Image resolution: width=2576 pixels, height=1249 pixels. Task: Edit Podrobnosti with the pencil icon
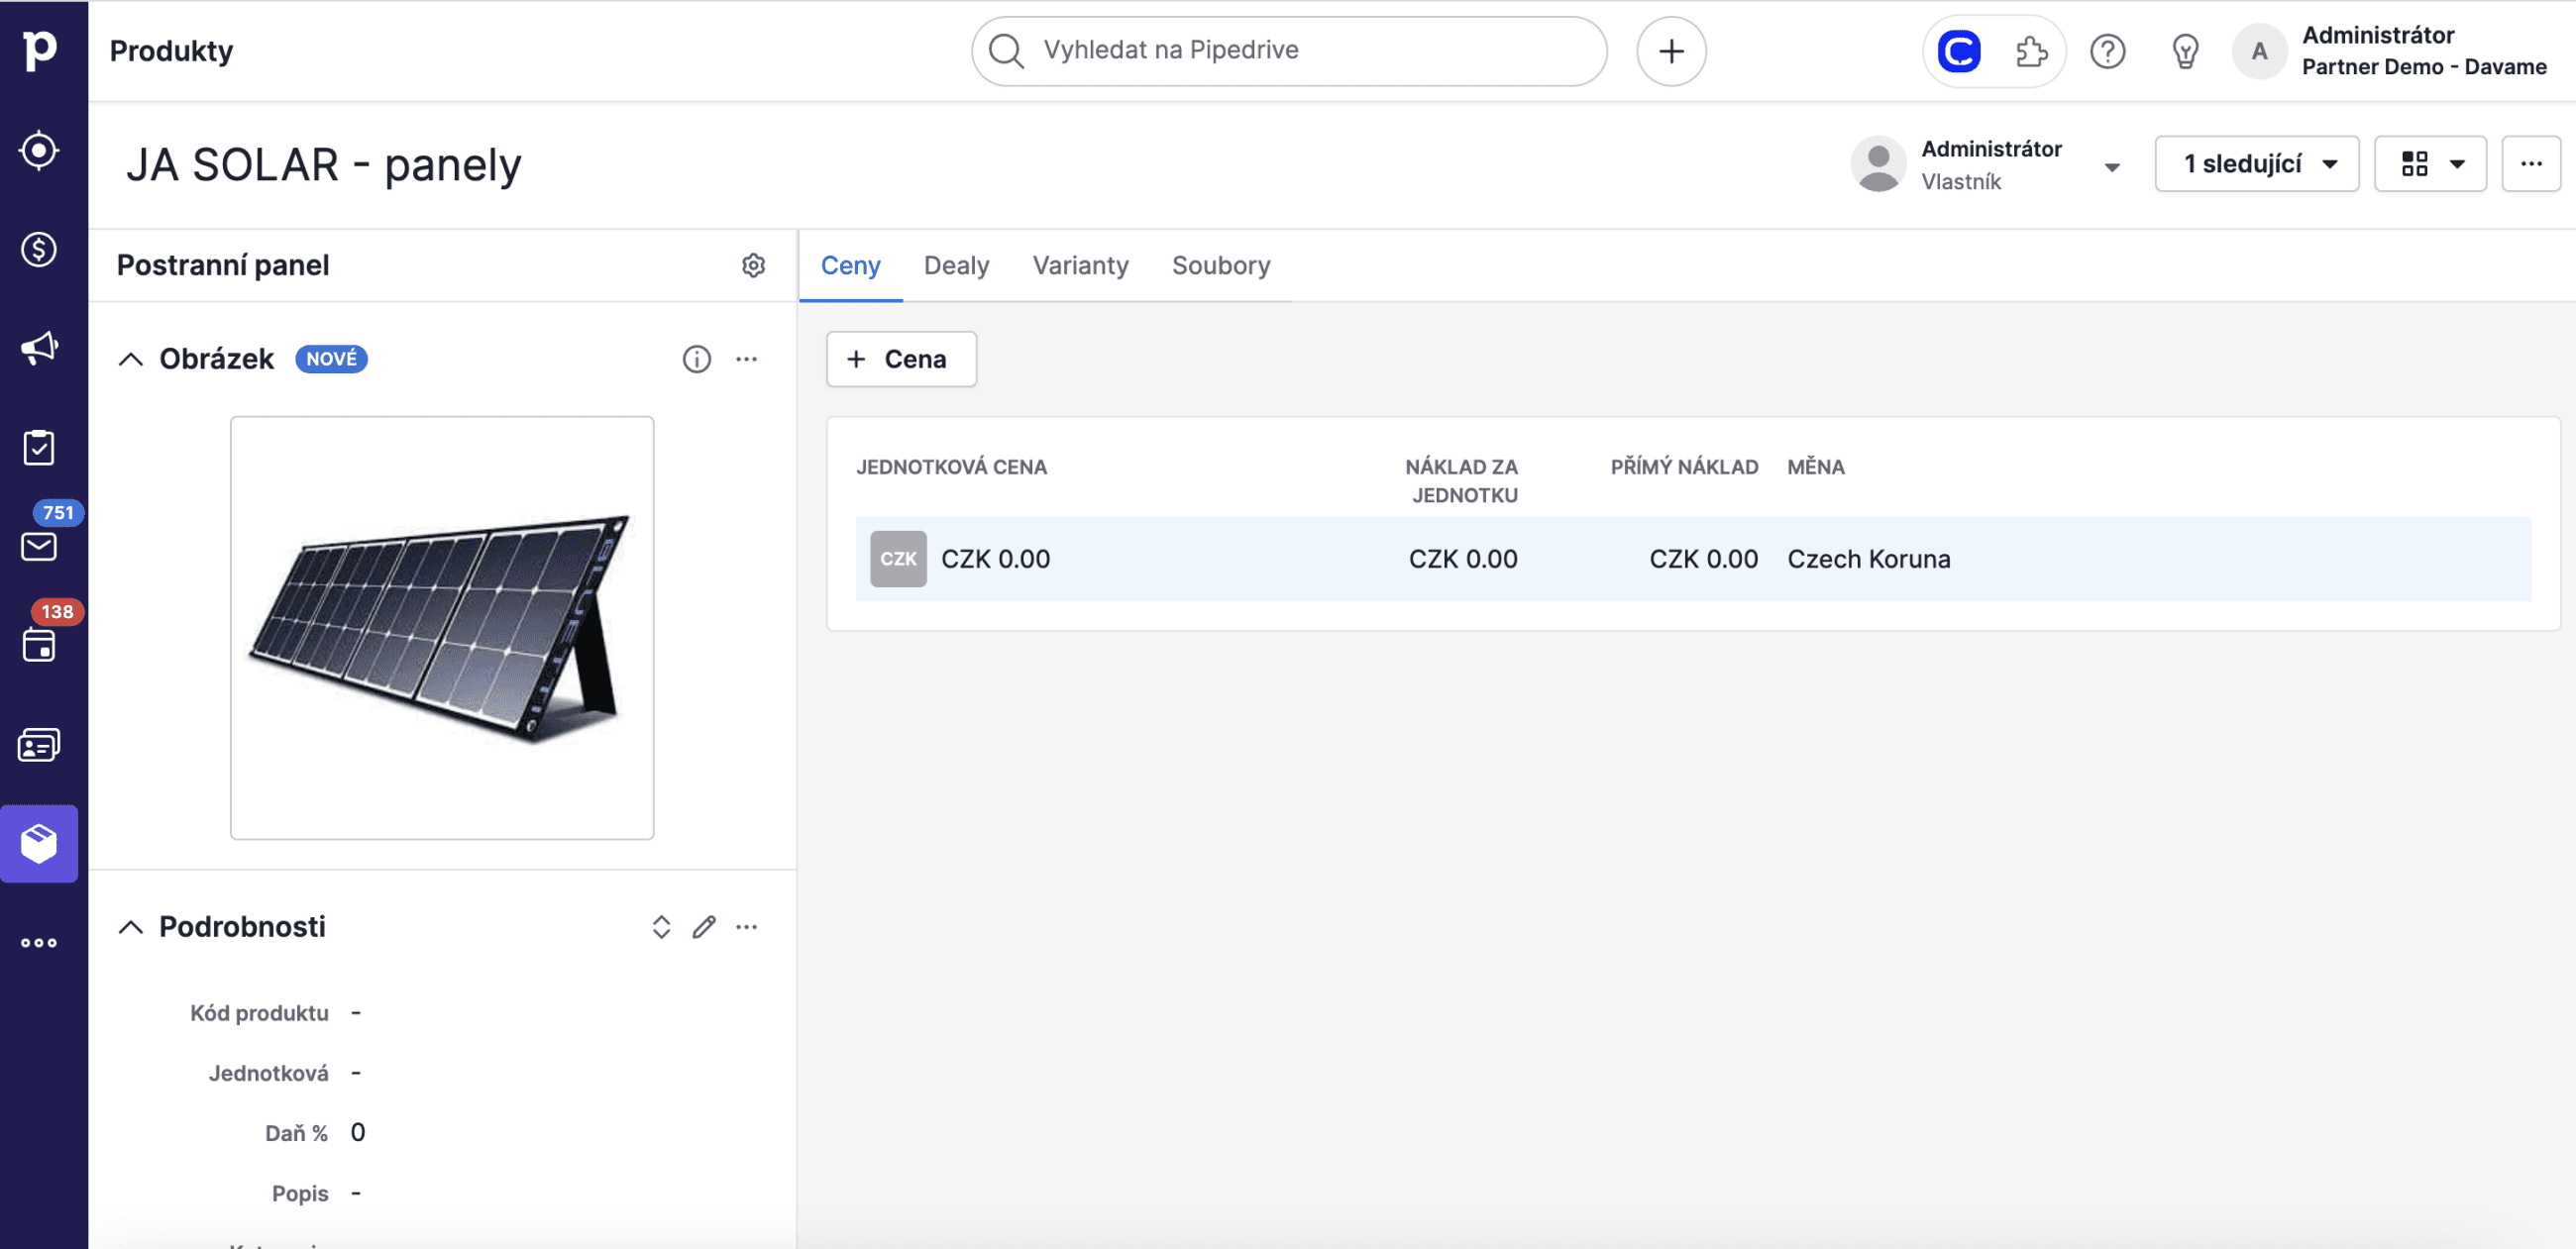pyautogui.click(x=704, y=927)
